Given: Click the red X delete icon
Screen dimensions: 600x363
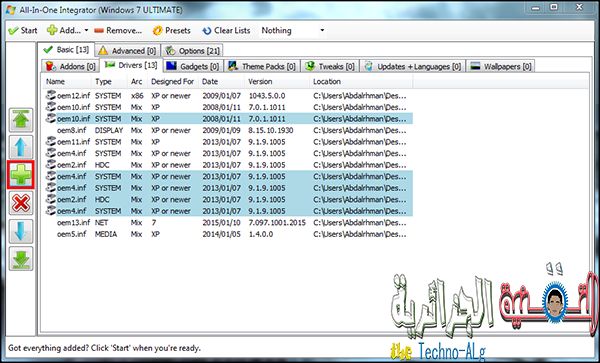Looking at the screenshot, I should [21, 203].
